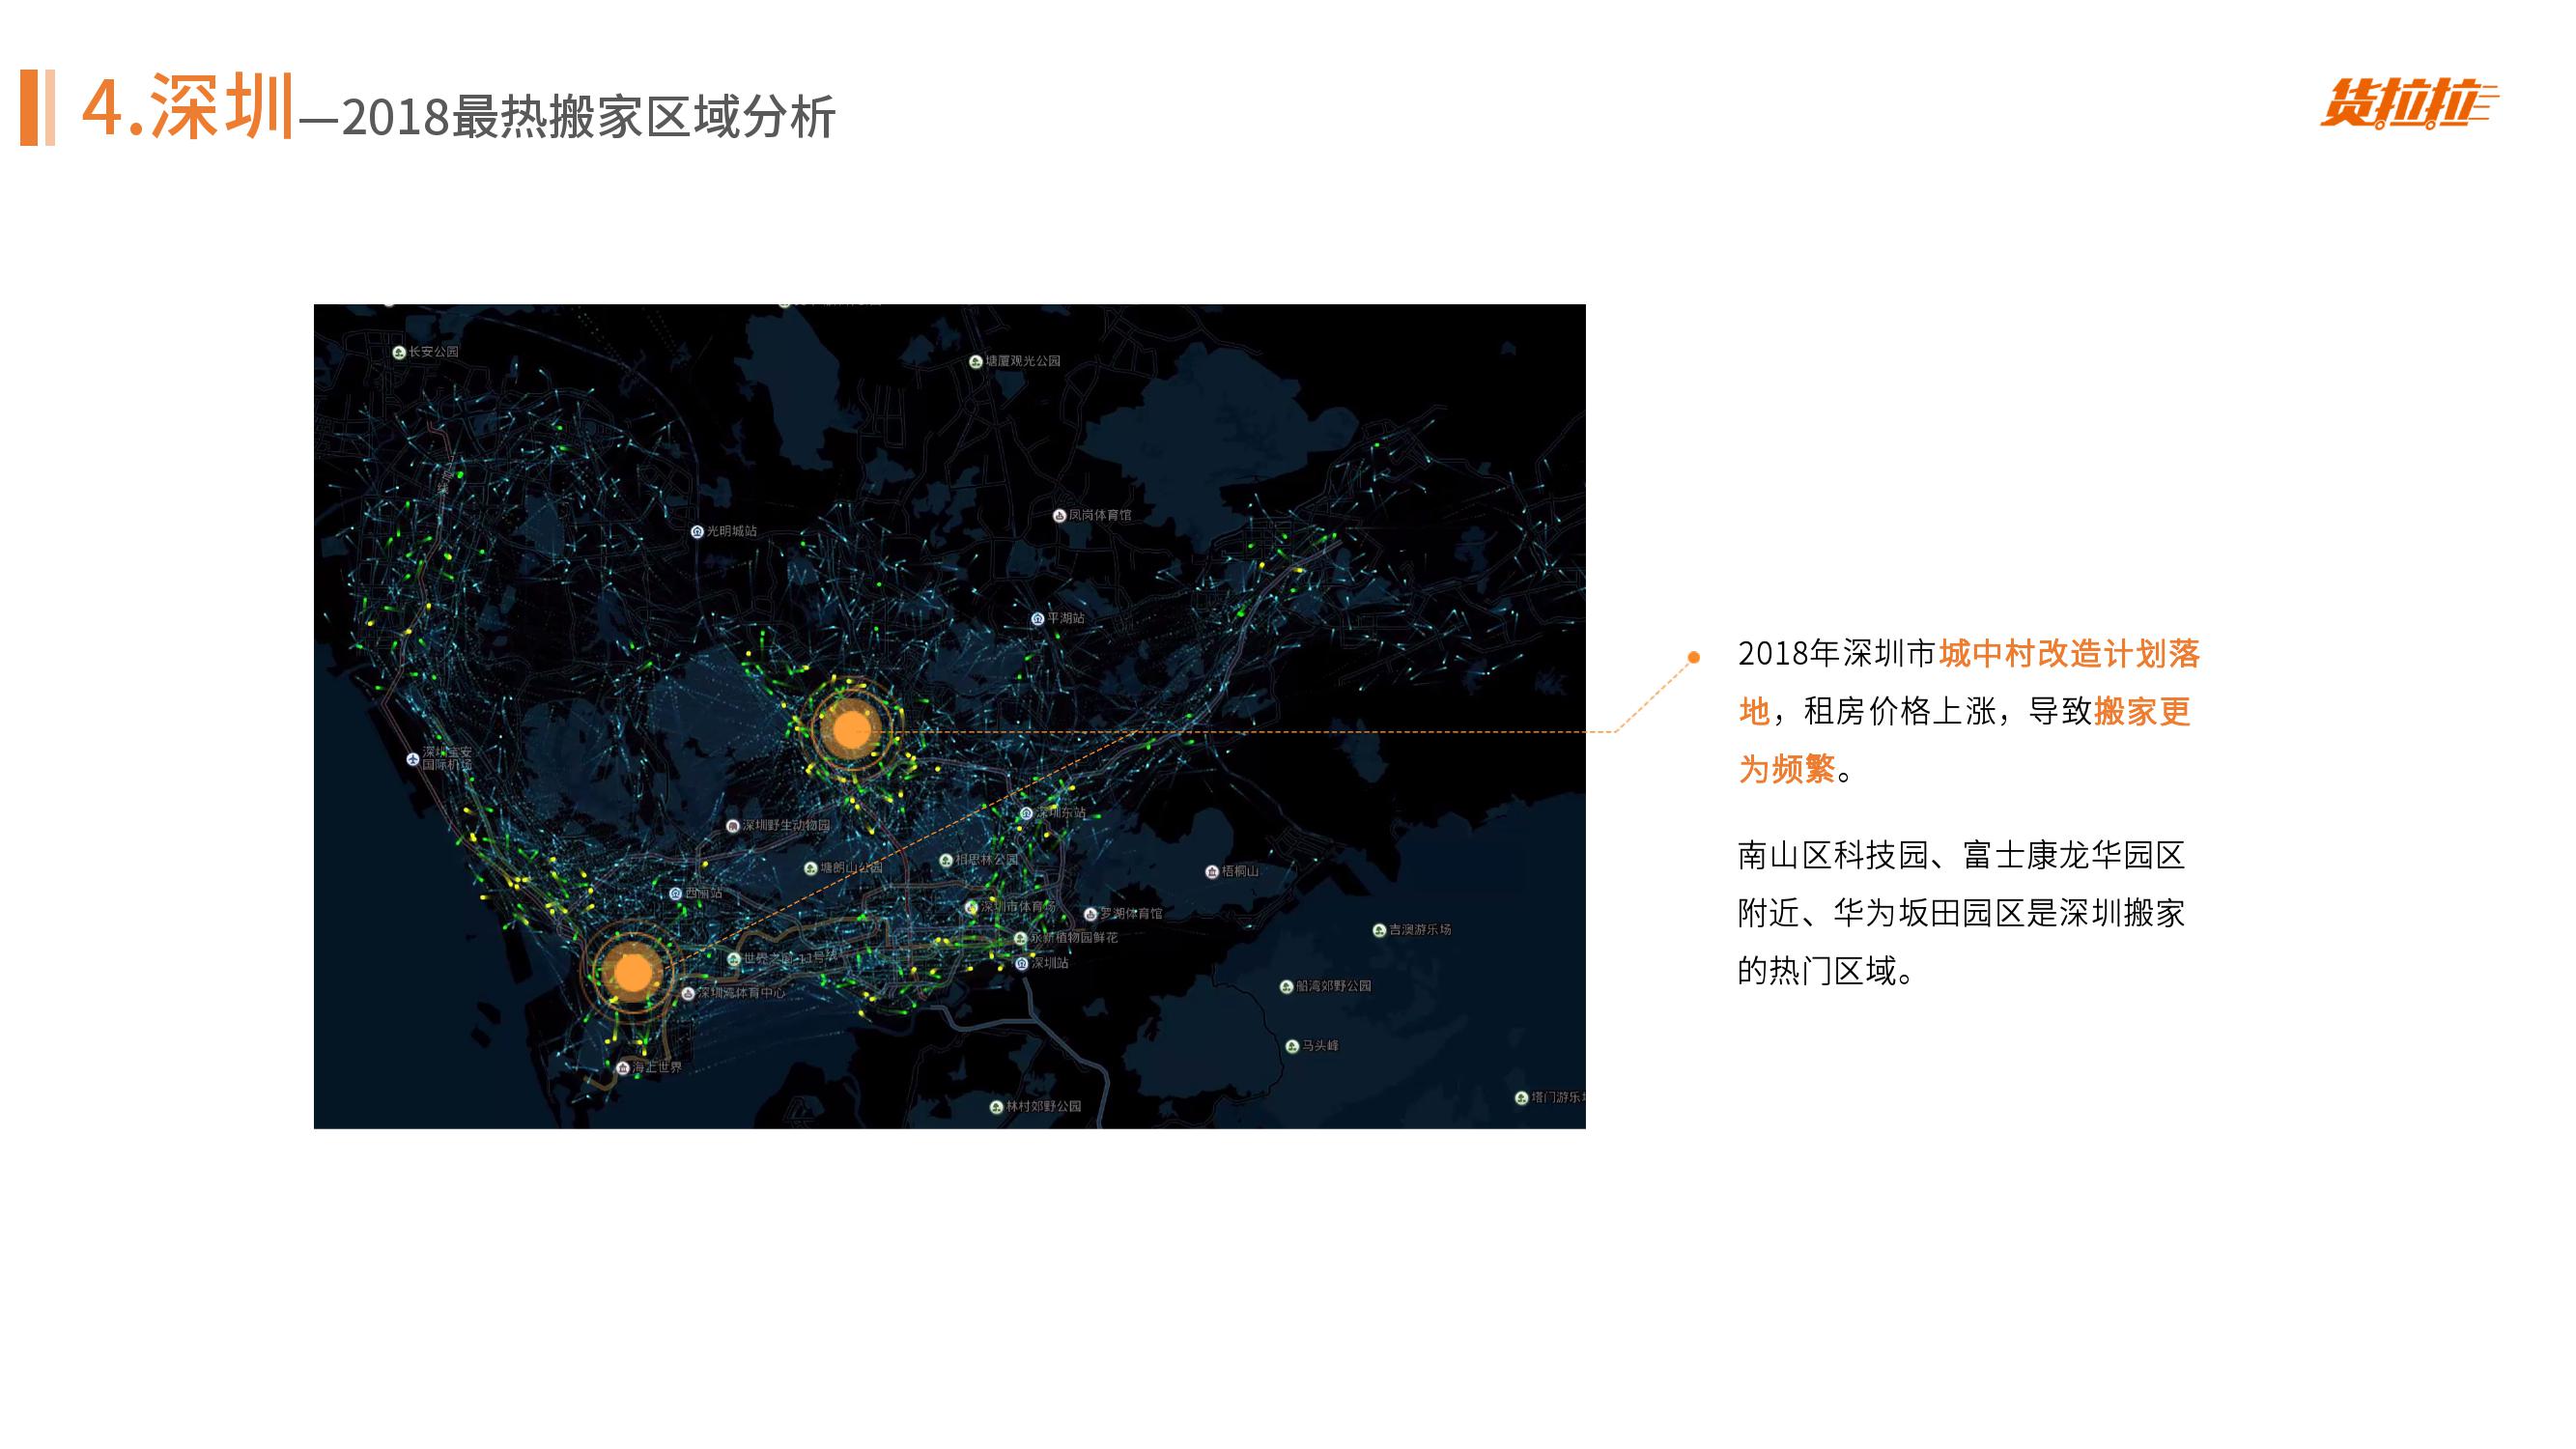Click the highlighted text 城中村改造计划落
The image size is (2576, 1449).
[2068, 653]
